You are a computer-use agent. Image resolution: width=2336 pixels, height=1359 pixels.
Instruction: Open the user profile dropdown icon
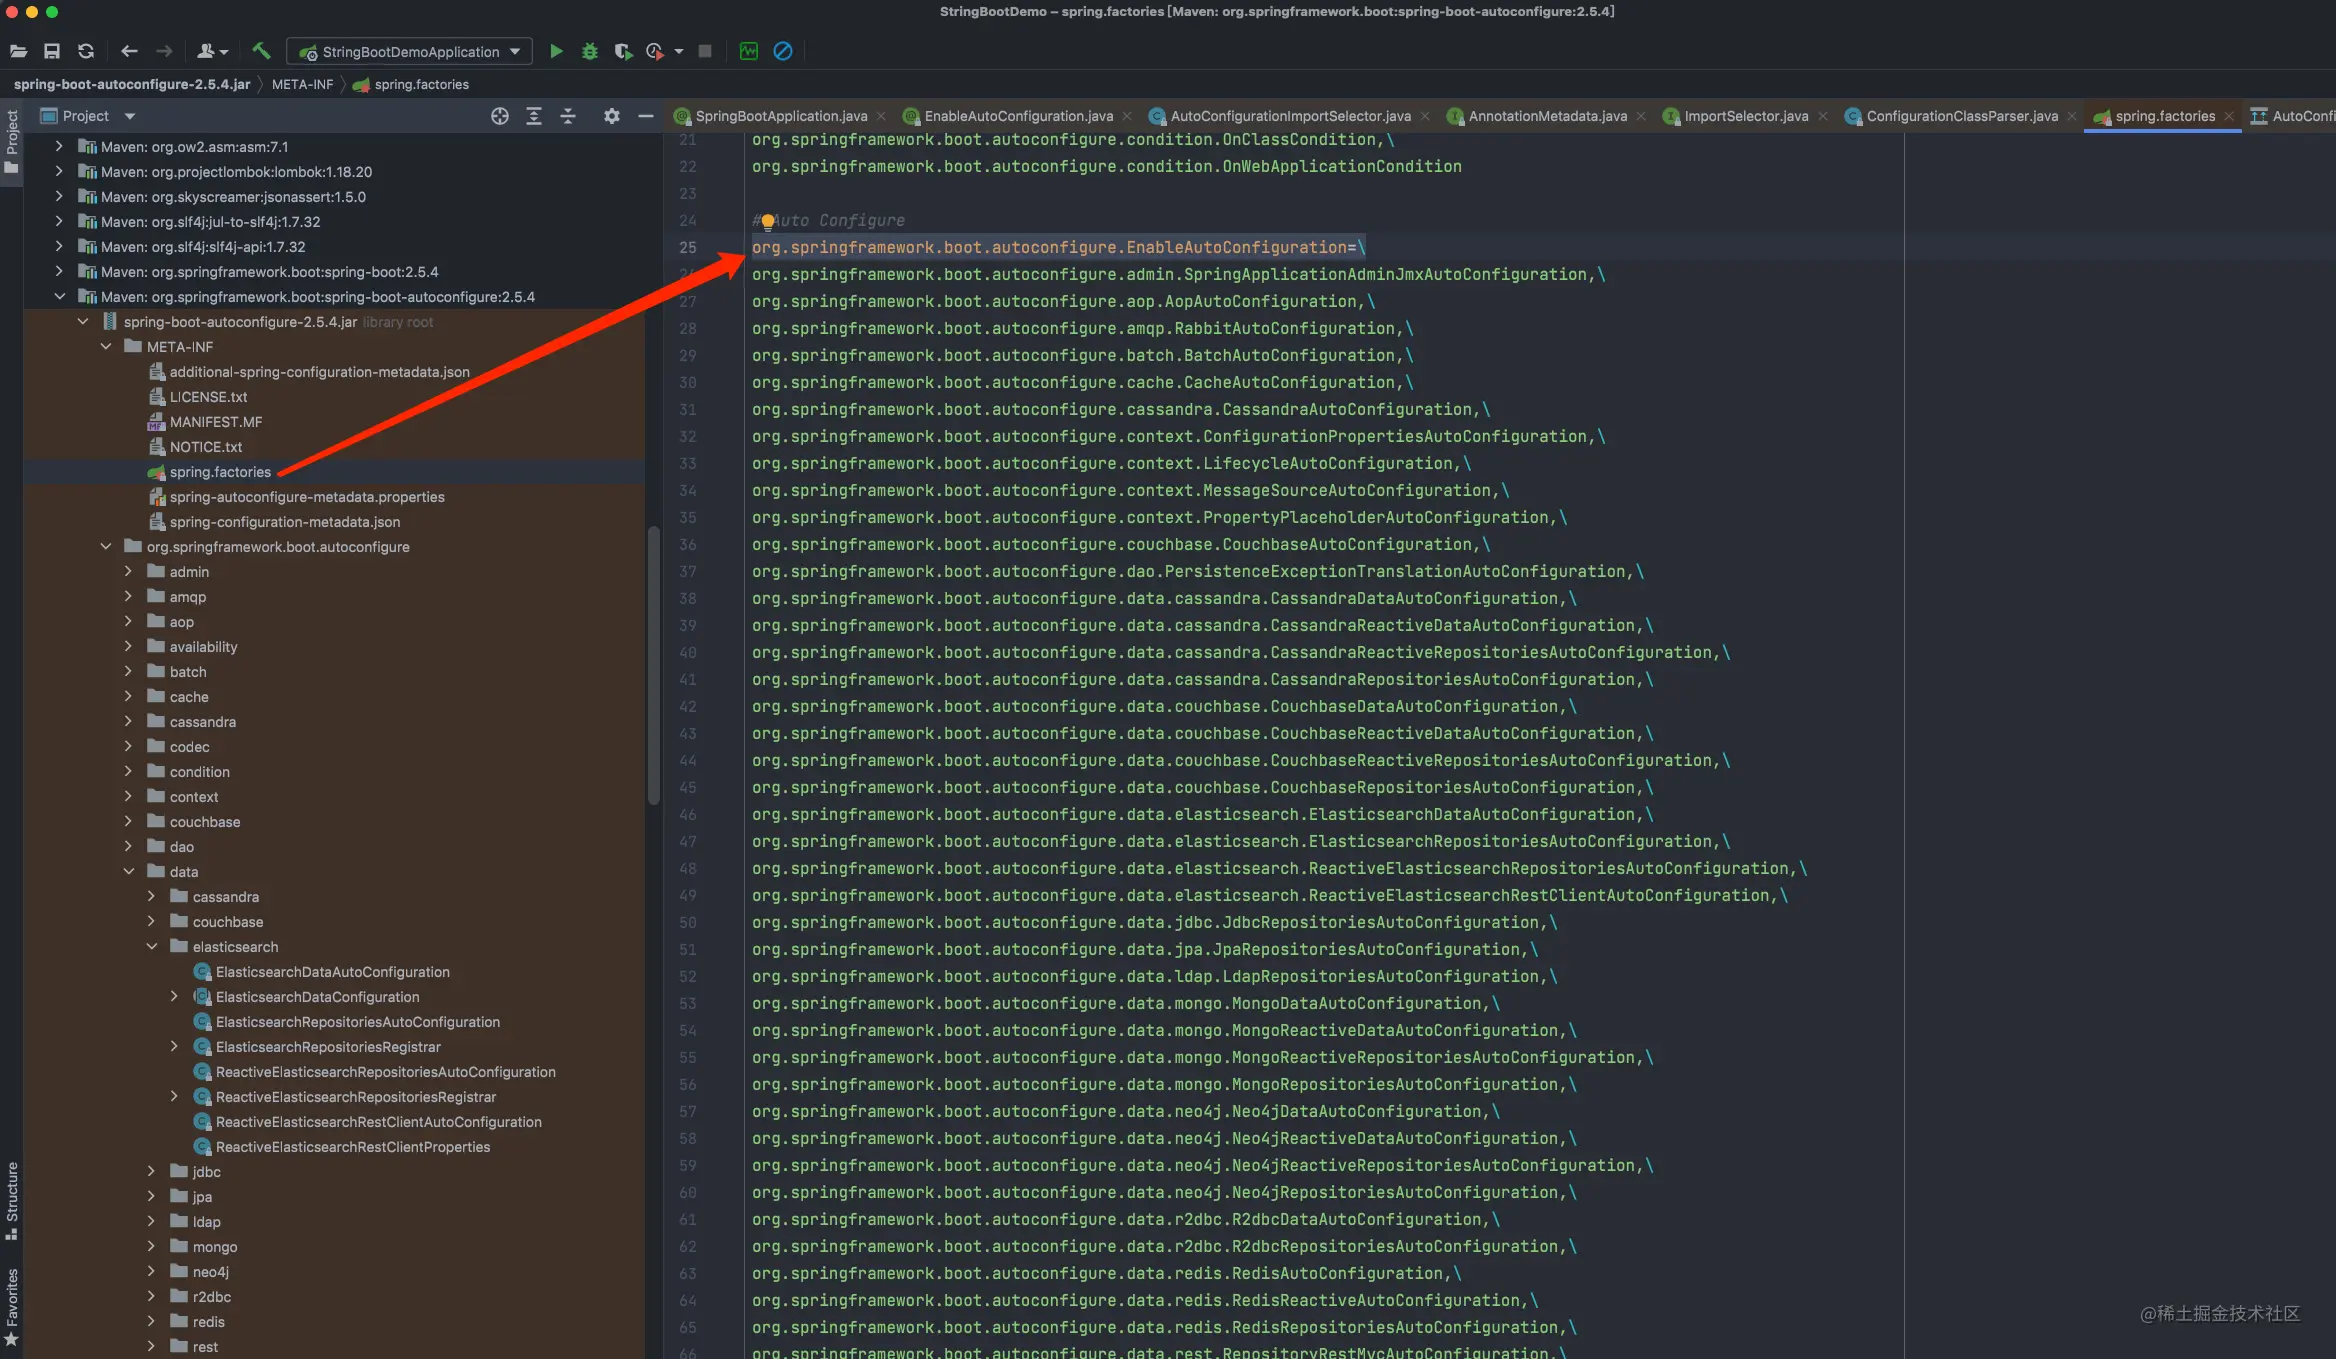click(x=213, y=51)
